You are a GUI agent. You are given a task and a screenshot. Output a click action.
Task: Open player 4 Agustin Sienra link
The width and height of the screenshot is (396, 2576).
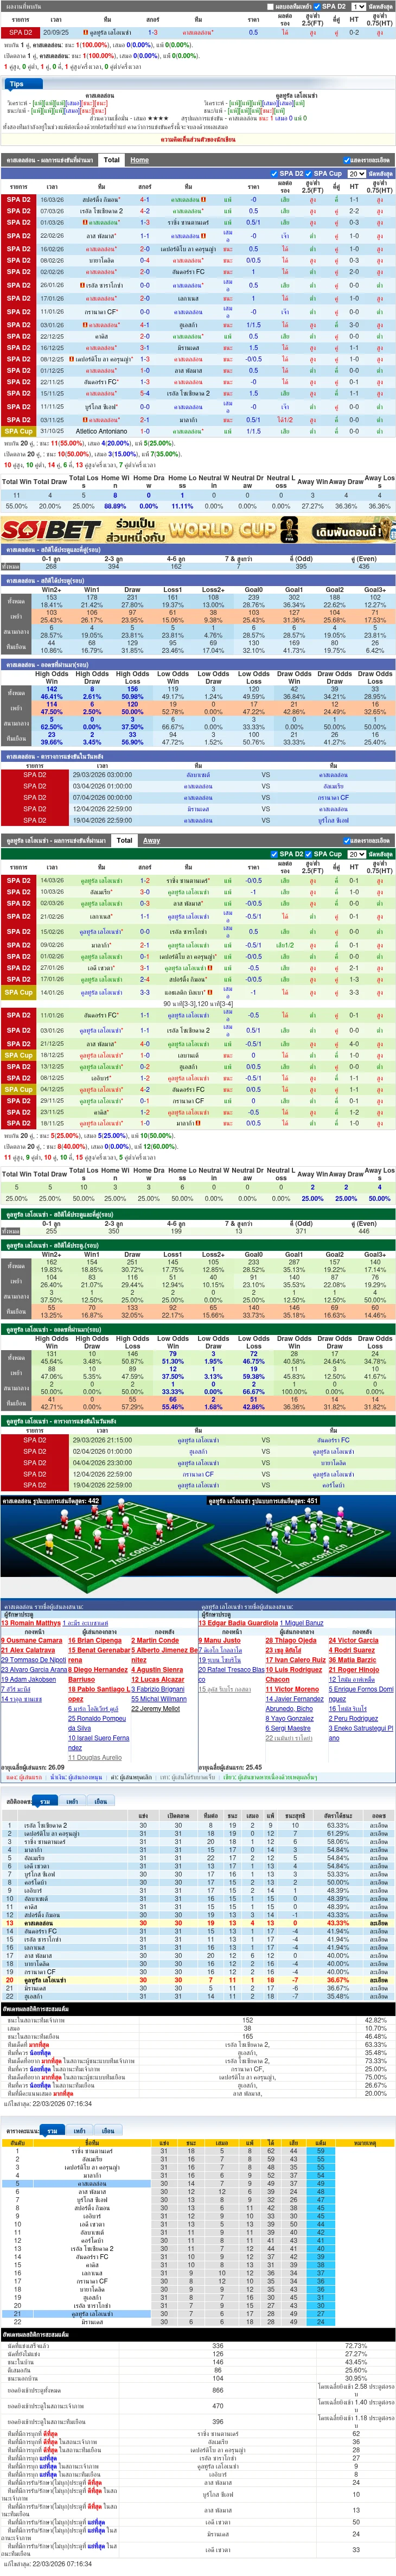(157, 1669)
